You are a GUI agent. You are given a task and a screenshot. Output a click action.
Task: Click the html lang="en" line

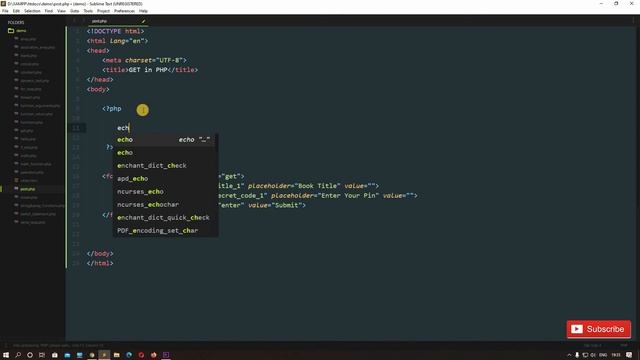[x=117, y=41]
